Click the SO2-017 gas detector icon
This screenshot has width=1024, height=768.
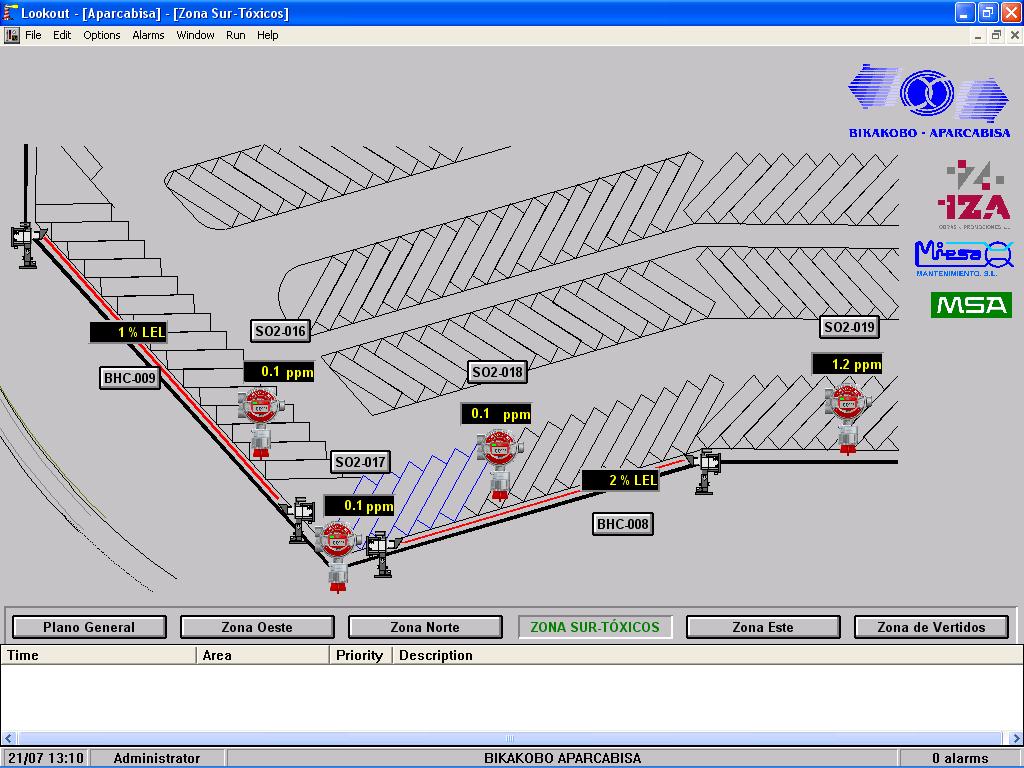pyautogui.click(x=338, y=556)
